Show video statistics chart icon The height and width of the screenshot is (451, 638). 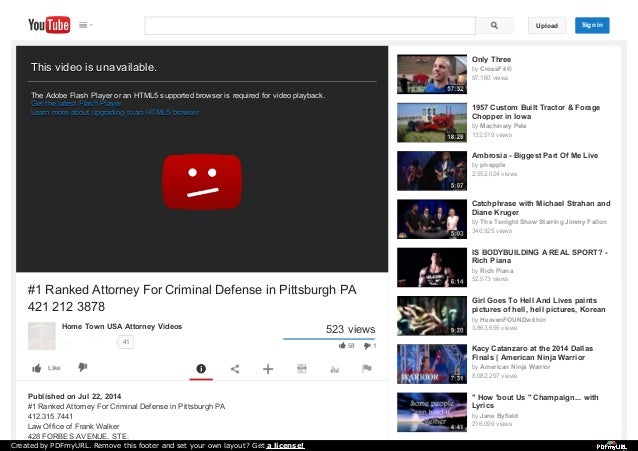click(334, 369)
